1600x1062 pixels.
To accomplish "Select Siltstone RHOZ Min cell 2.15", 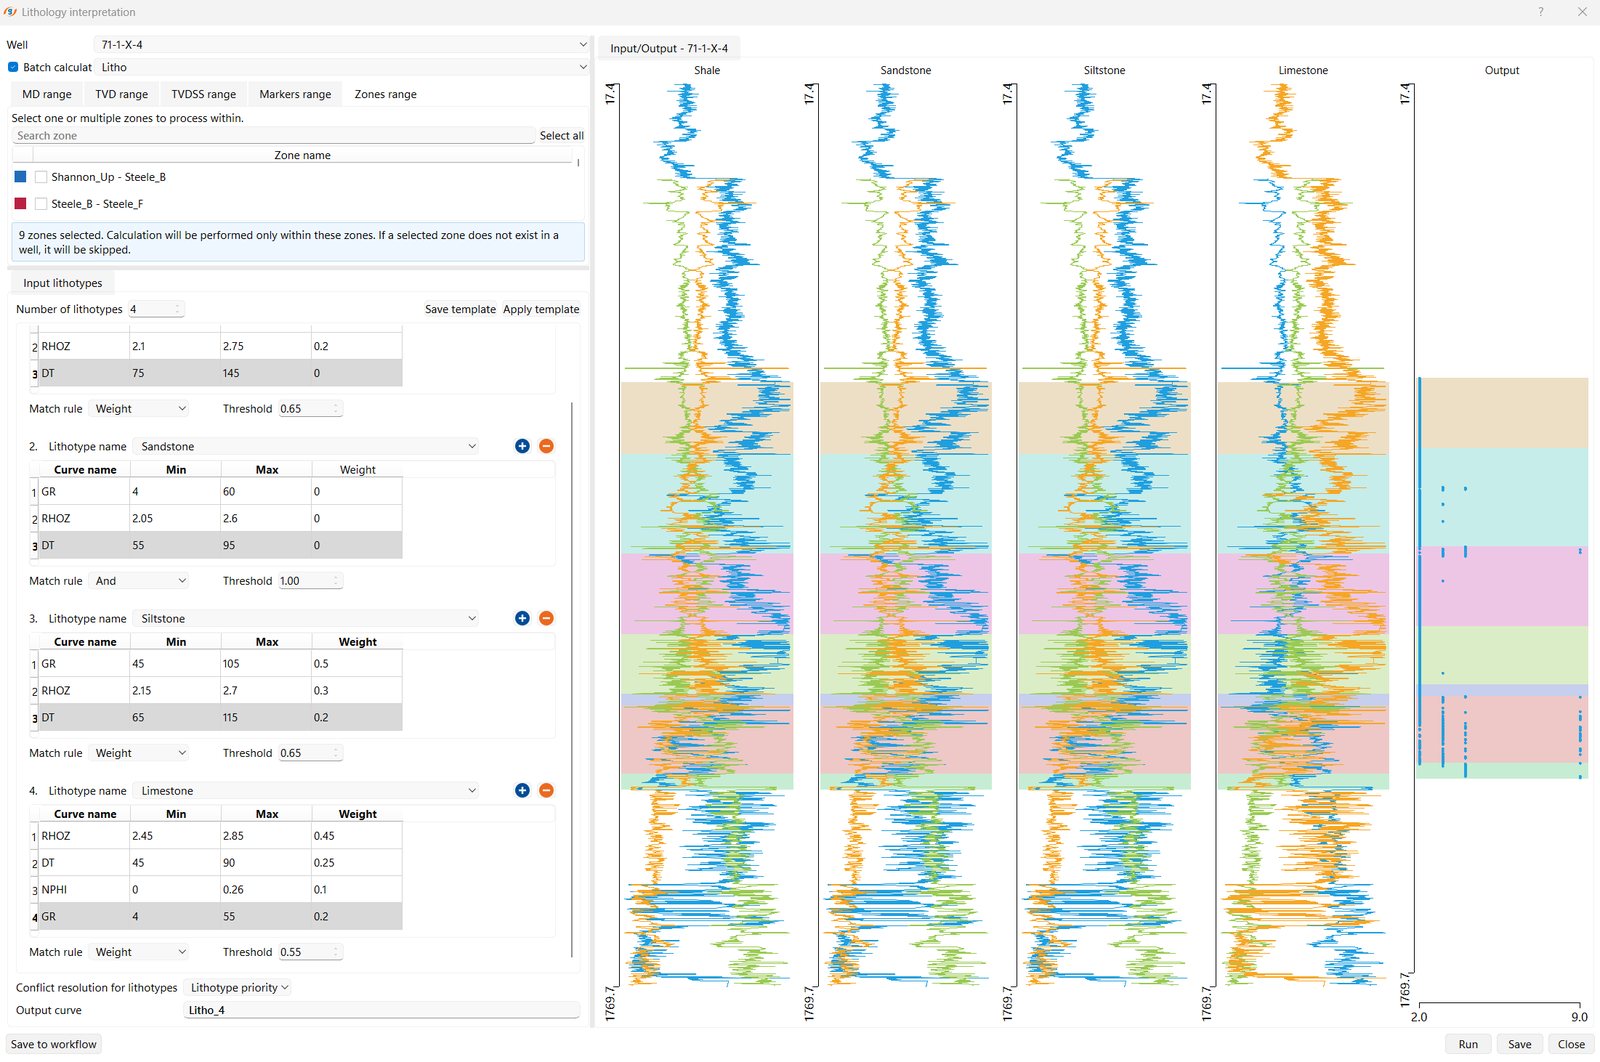I will pyautogui.click(x=175, y=691).
